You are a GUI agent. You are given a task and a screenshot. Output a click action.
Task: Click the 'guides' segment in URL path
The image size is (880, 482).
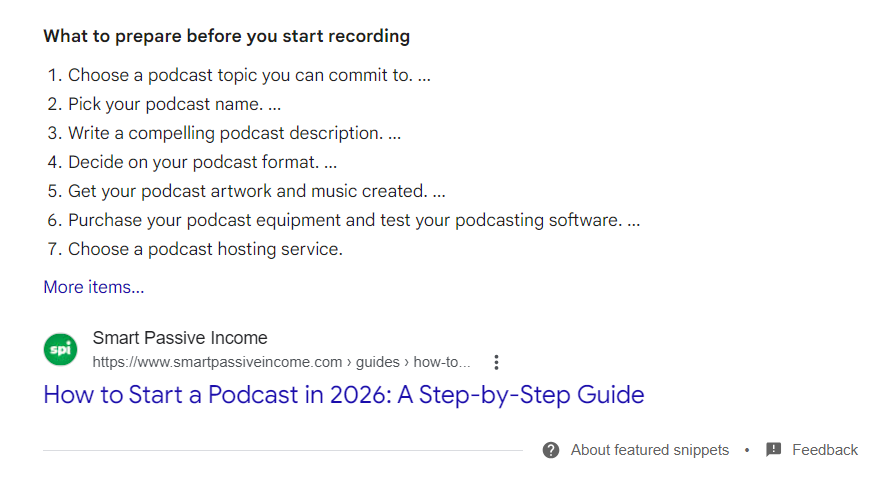378,362
